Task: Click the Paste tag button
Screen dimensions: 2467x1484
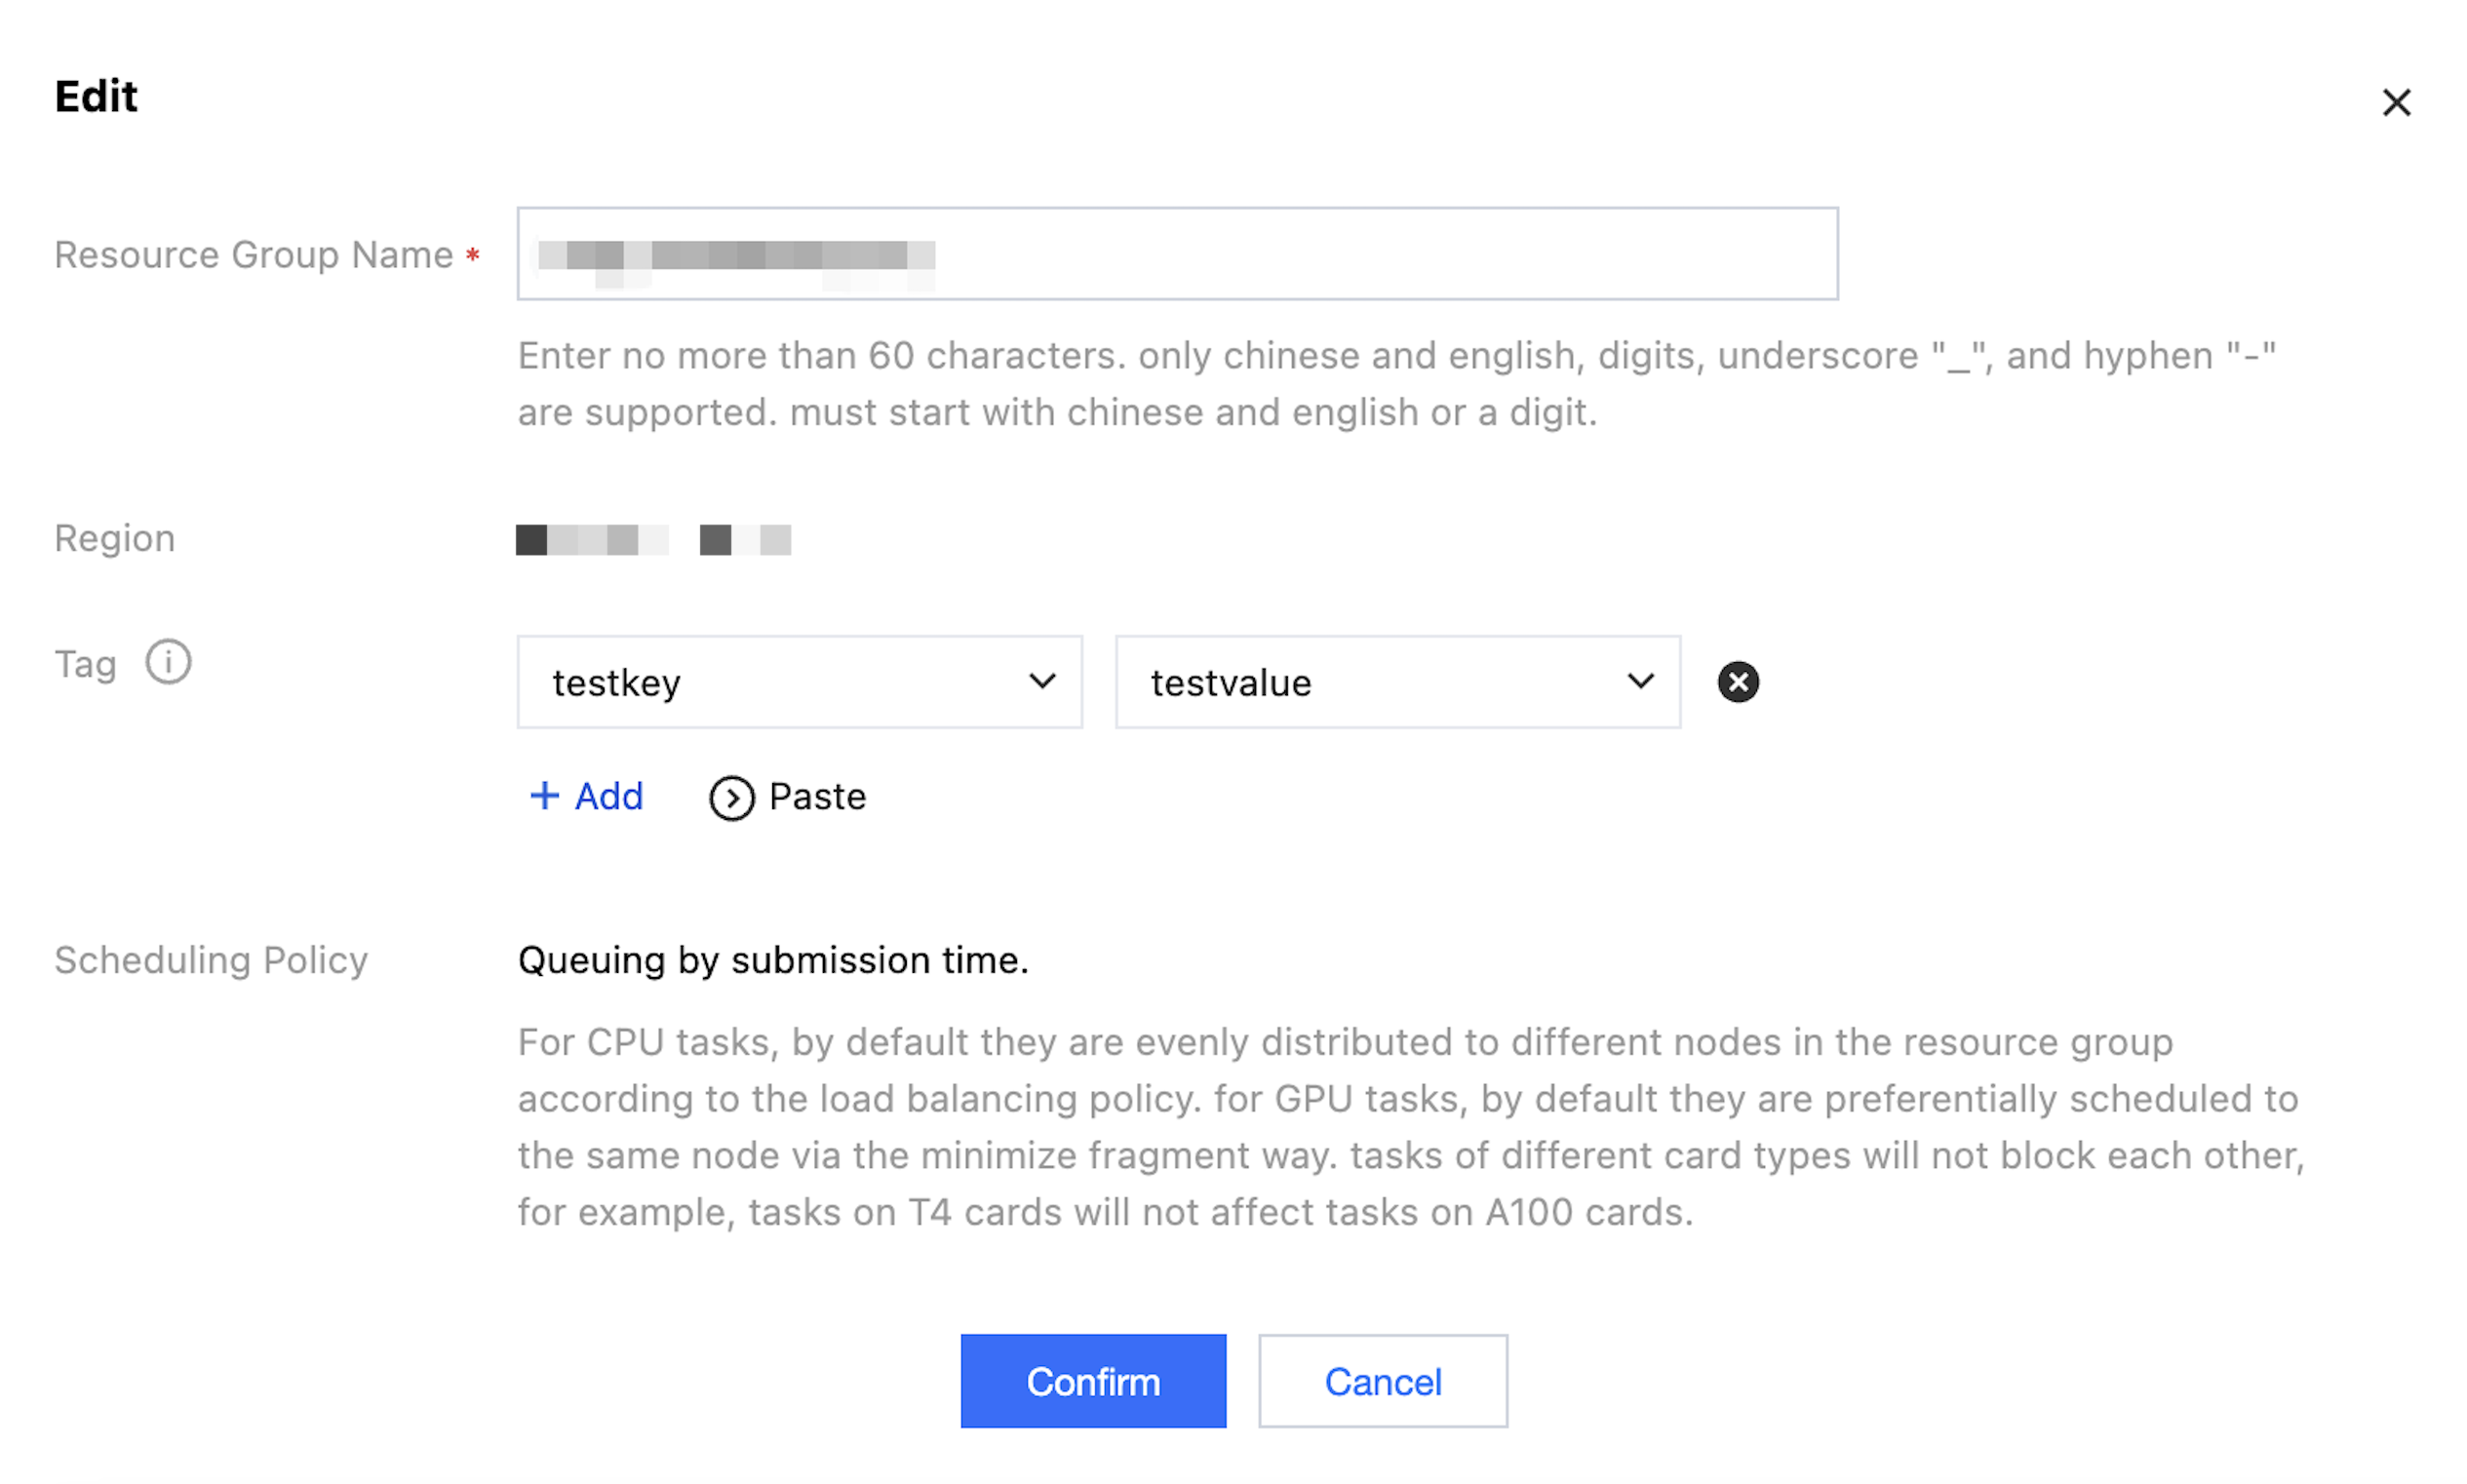Action: click(x=816, y=797)
